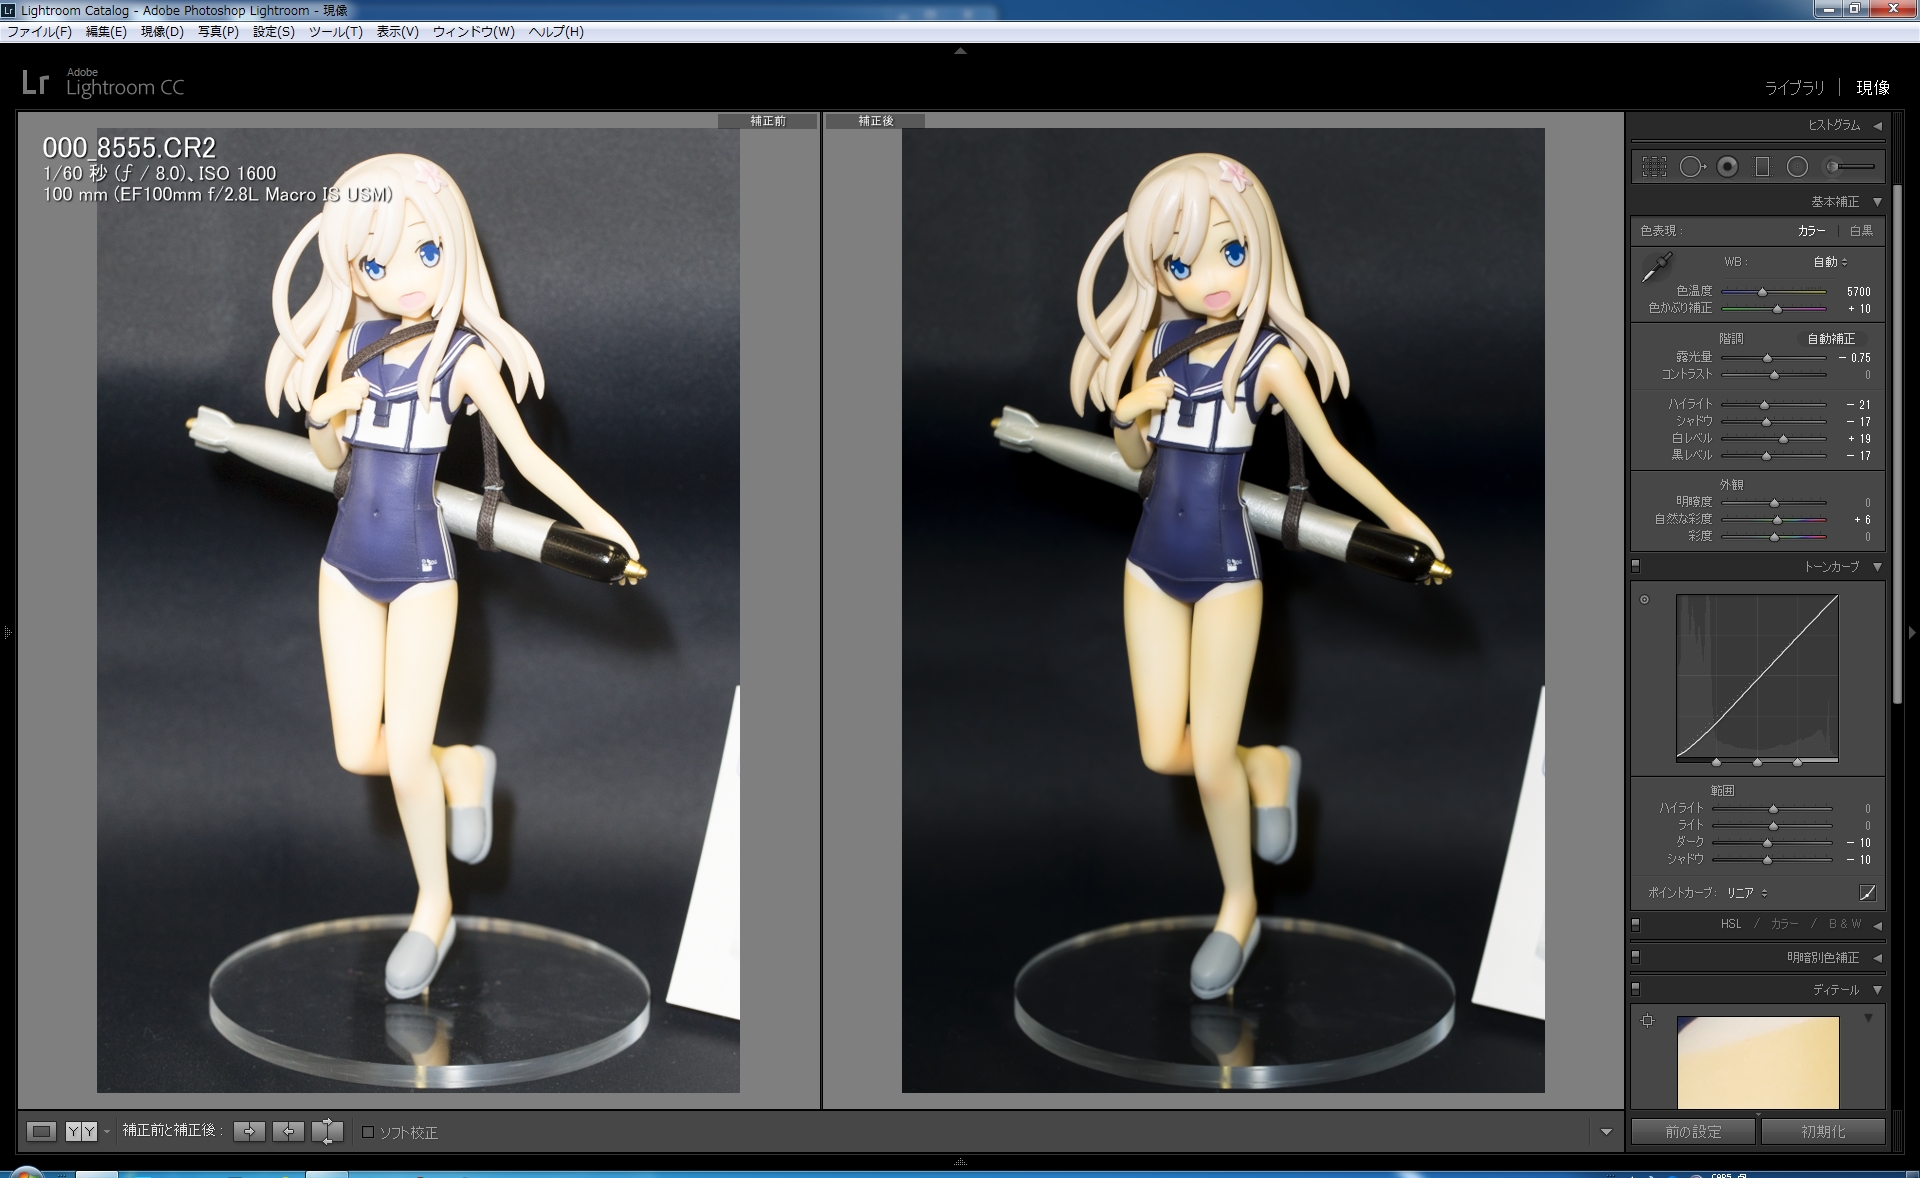Open the ヘルプ(H) menu

click(556, 32)
